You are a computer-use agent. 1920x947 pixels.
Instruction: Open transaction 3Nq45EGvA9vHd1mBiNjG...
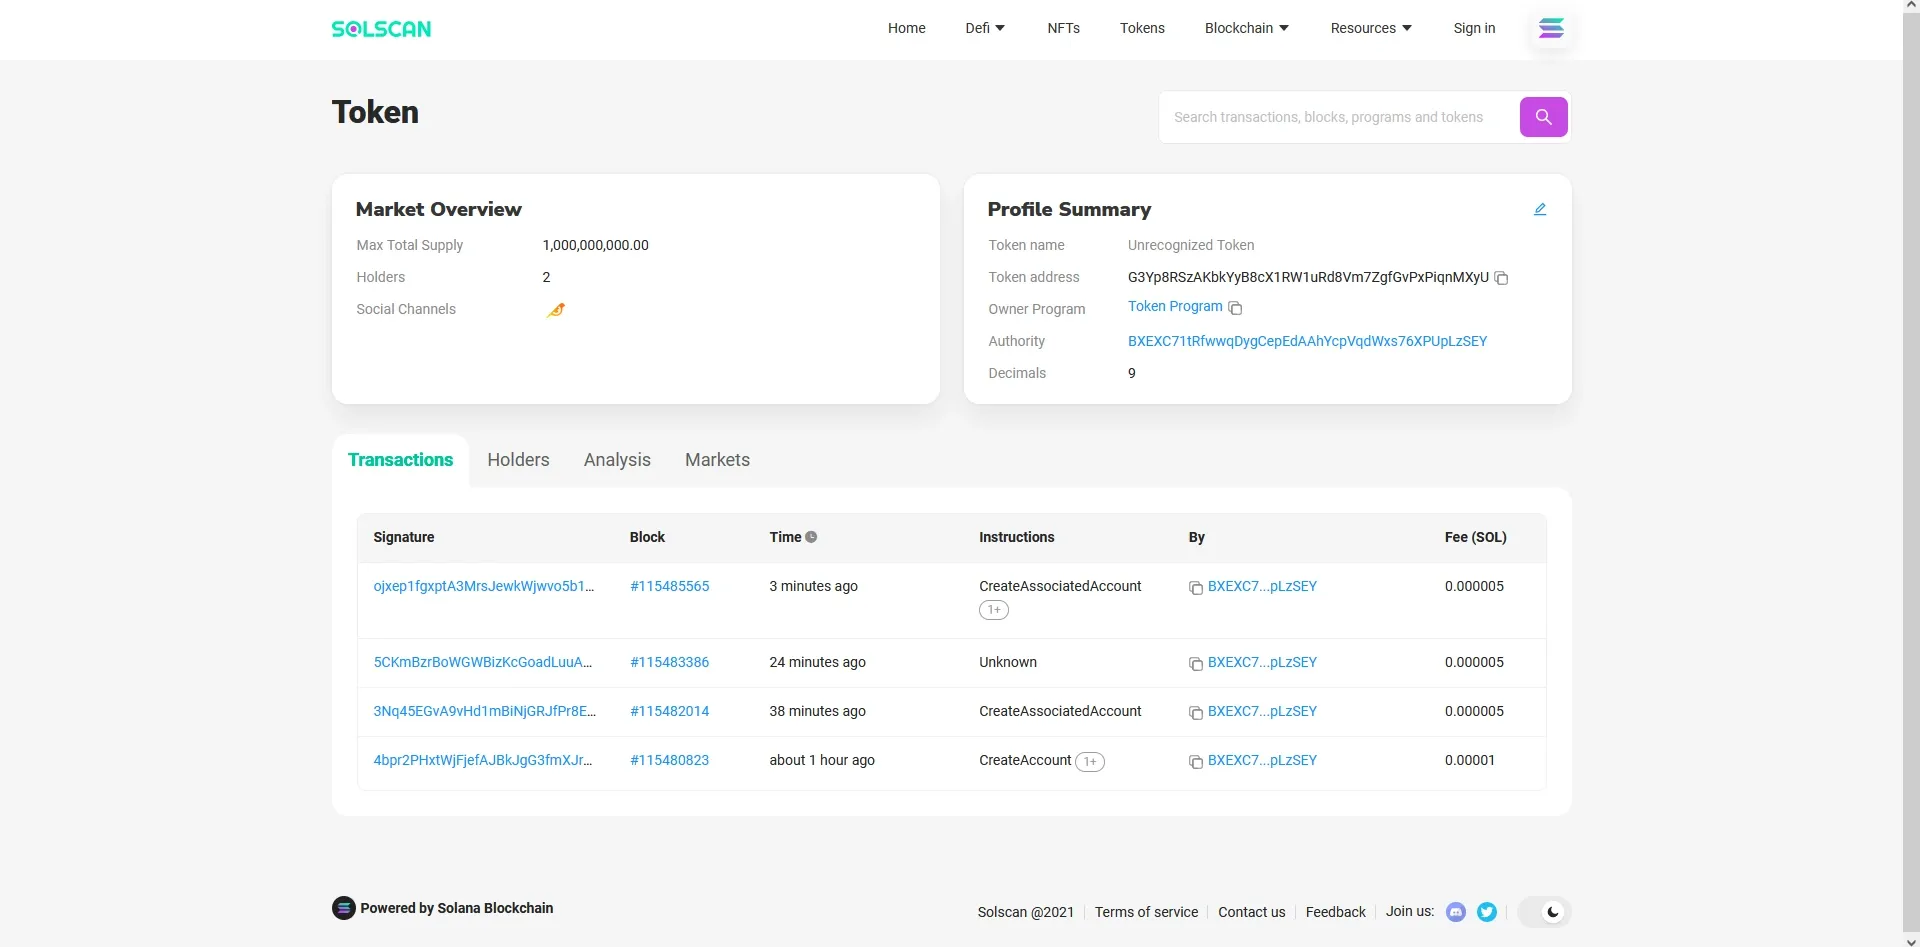pos(484,711)
